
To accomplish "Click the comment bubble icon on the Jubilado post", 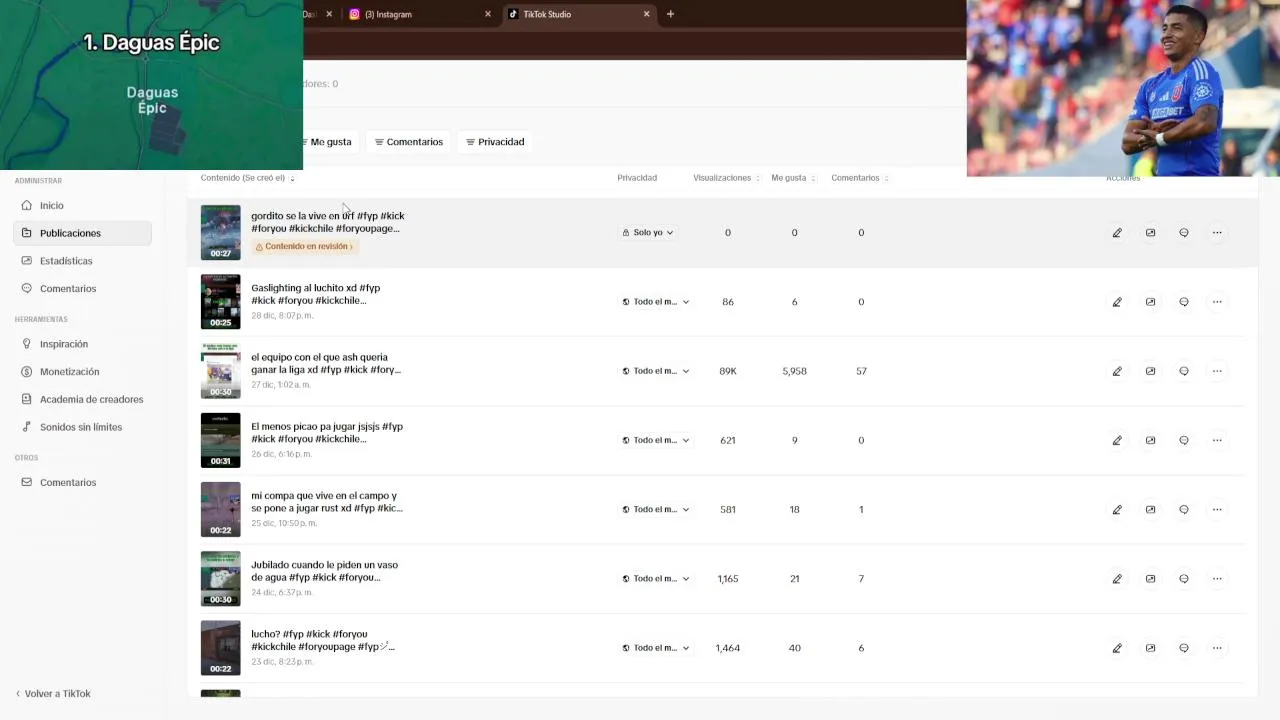I will pyautogui.click(x=1183, y=579).
